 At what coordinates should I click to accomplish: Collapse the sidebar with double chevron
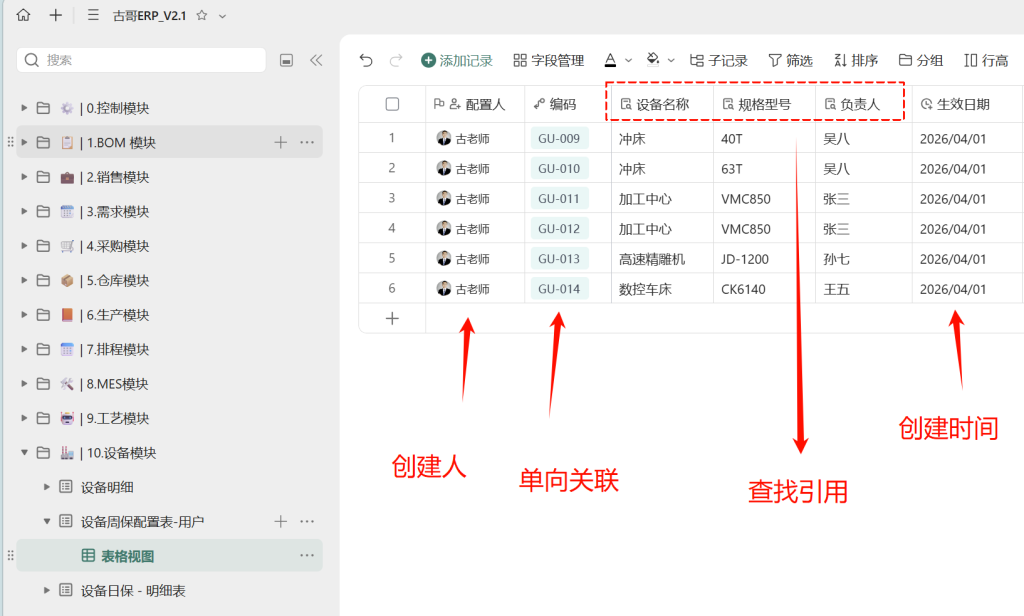click(x=316, y=60)
